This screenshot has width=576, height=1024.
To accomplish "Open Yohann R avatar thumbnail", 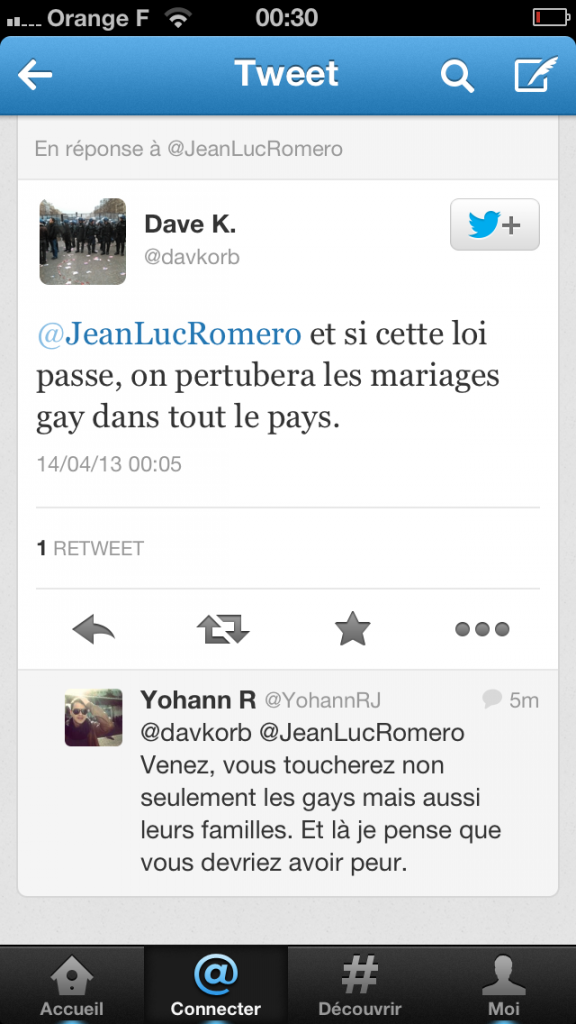I will click(93, 717).
